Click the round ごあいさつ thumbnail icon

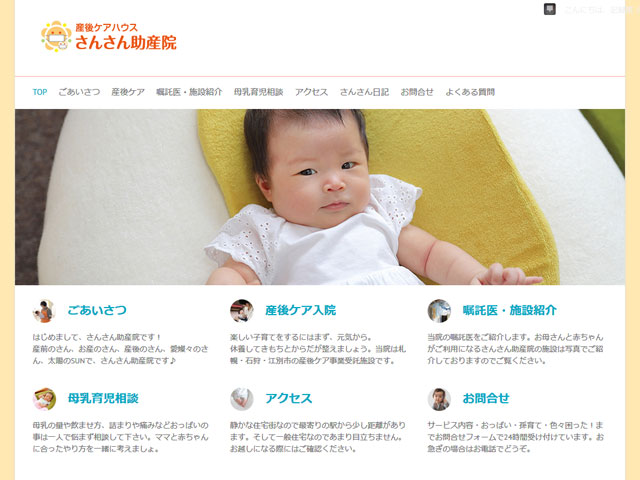[x=44, y=311]
